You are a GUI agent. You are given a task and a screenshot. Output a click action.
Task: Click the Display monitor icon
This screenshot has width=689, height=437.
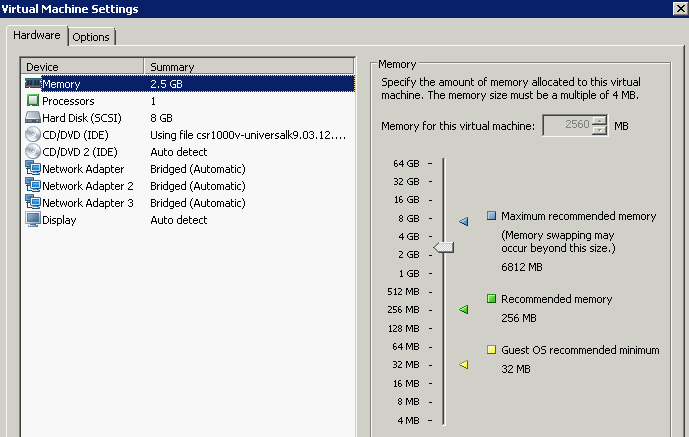click(x=33, y=219)
